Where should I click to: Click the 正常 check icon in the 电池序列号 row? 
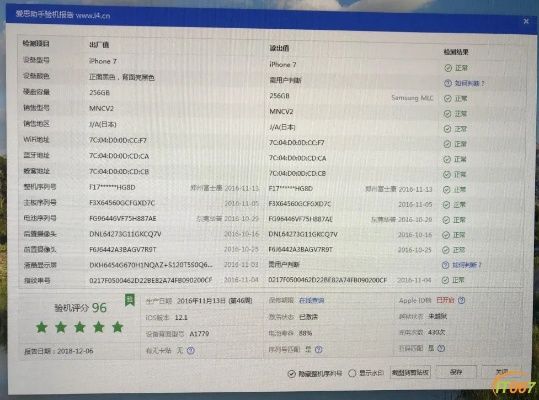click(446, 220)
